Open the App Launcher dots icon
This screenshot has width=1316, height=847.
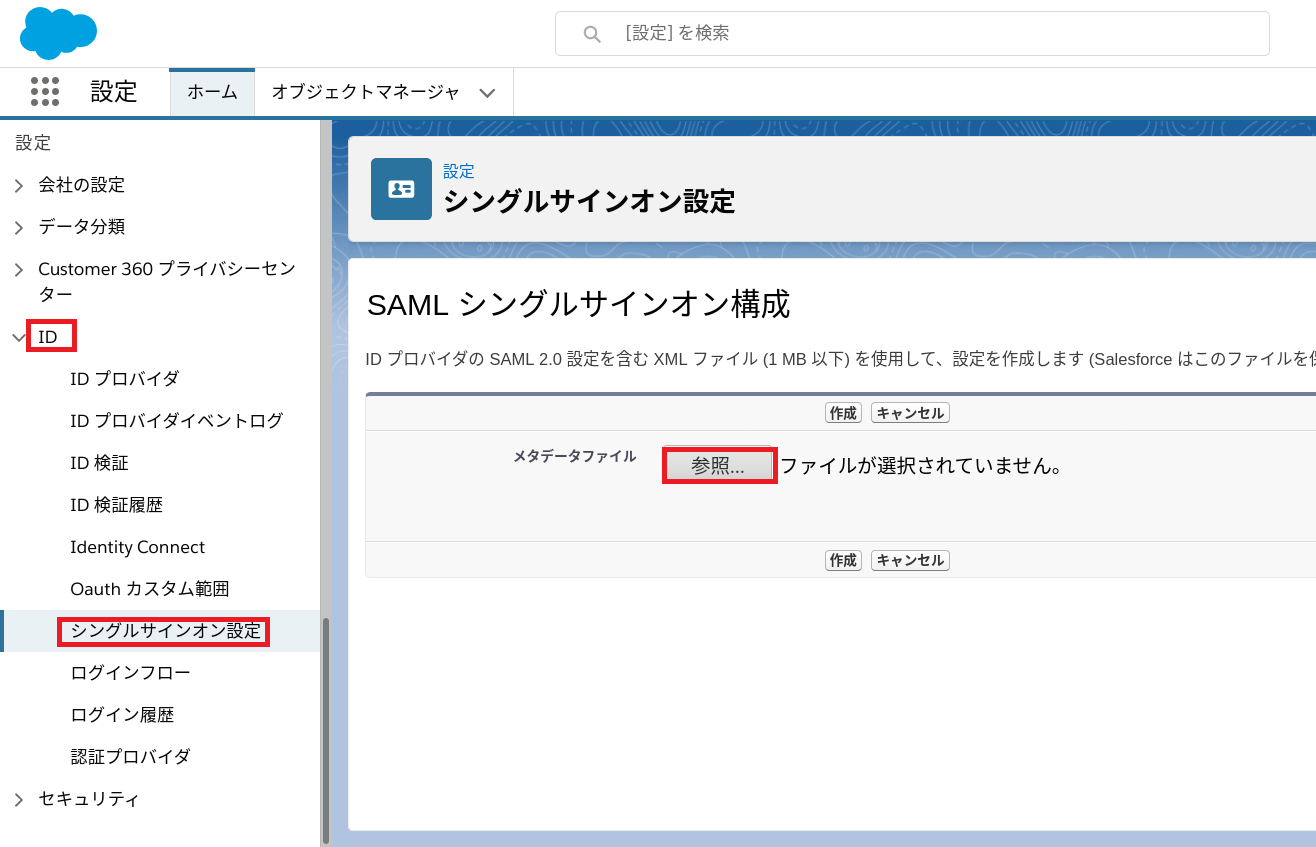(x=45, y=92)
